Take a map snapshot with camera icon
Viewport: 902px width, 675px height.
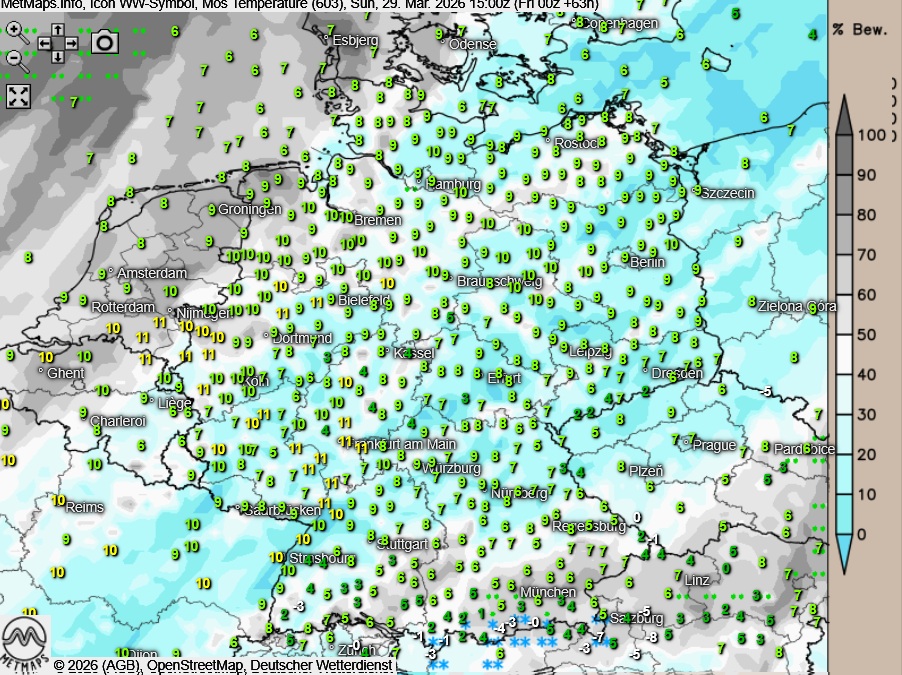coord(104,41)
